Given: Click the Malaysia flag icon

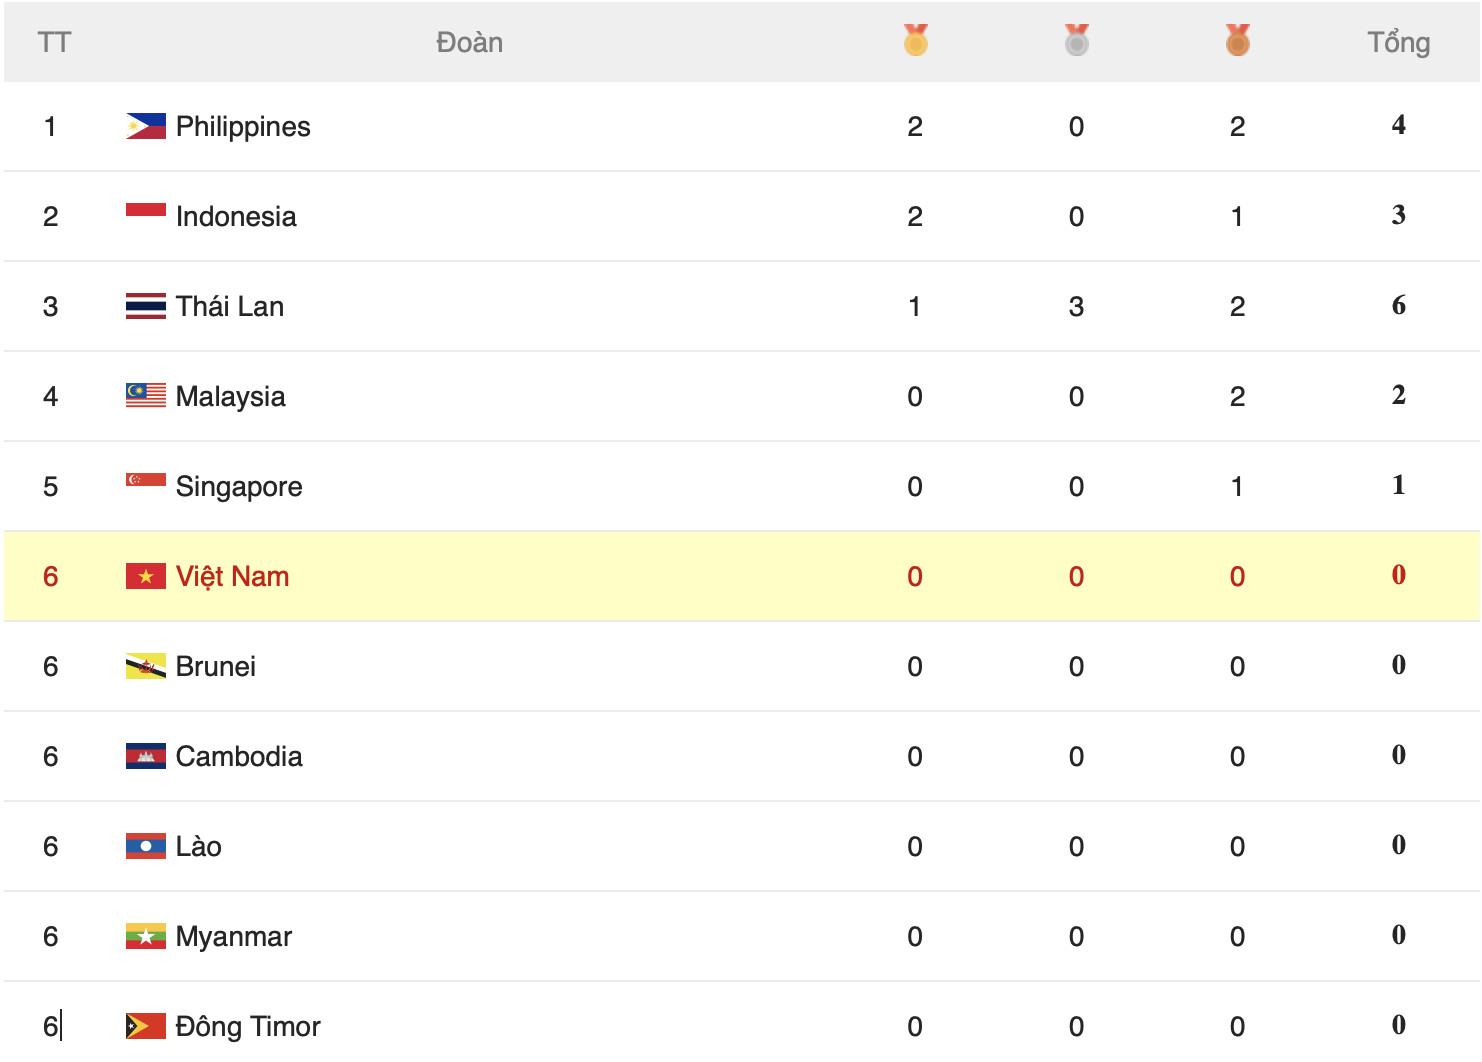Looking at the screenshot, I should [146, 396].
